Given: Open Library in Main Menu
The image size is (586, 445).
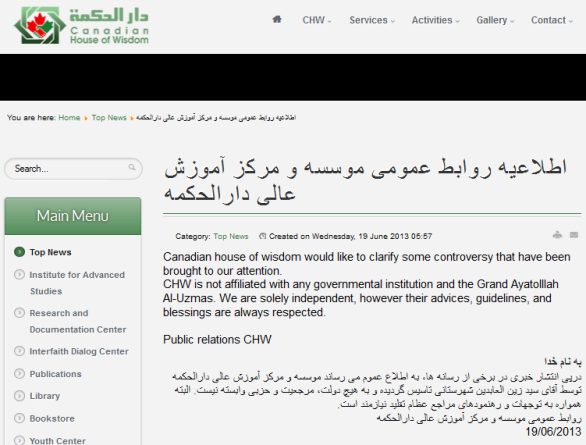Looking at the screenshot, I should (45, 396).
